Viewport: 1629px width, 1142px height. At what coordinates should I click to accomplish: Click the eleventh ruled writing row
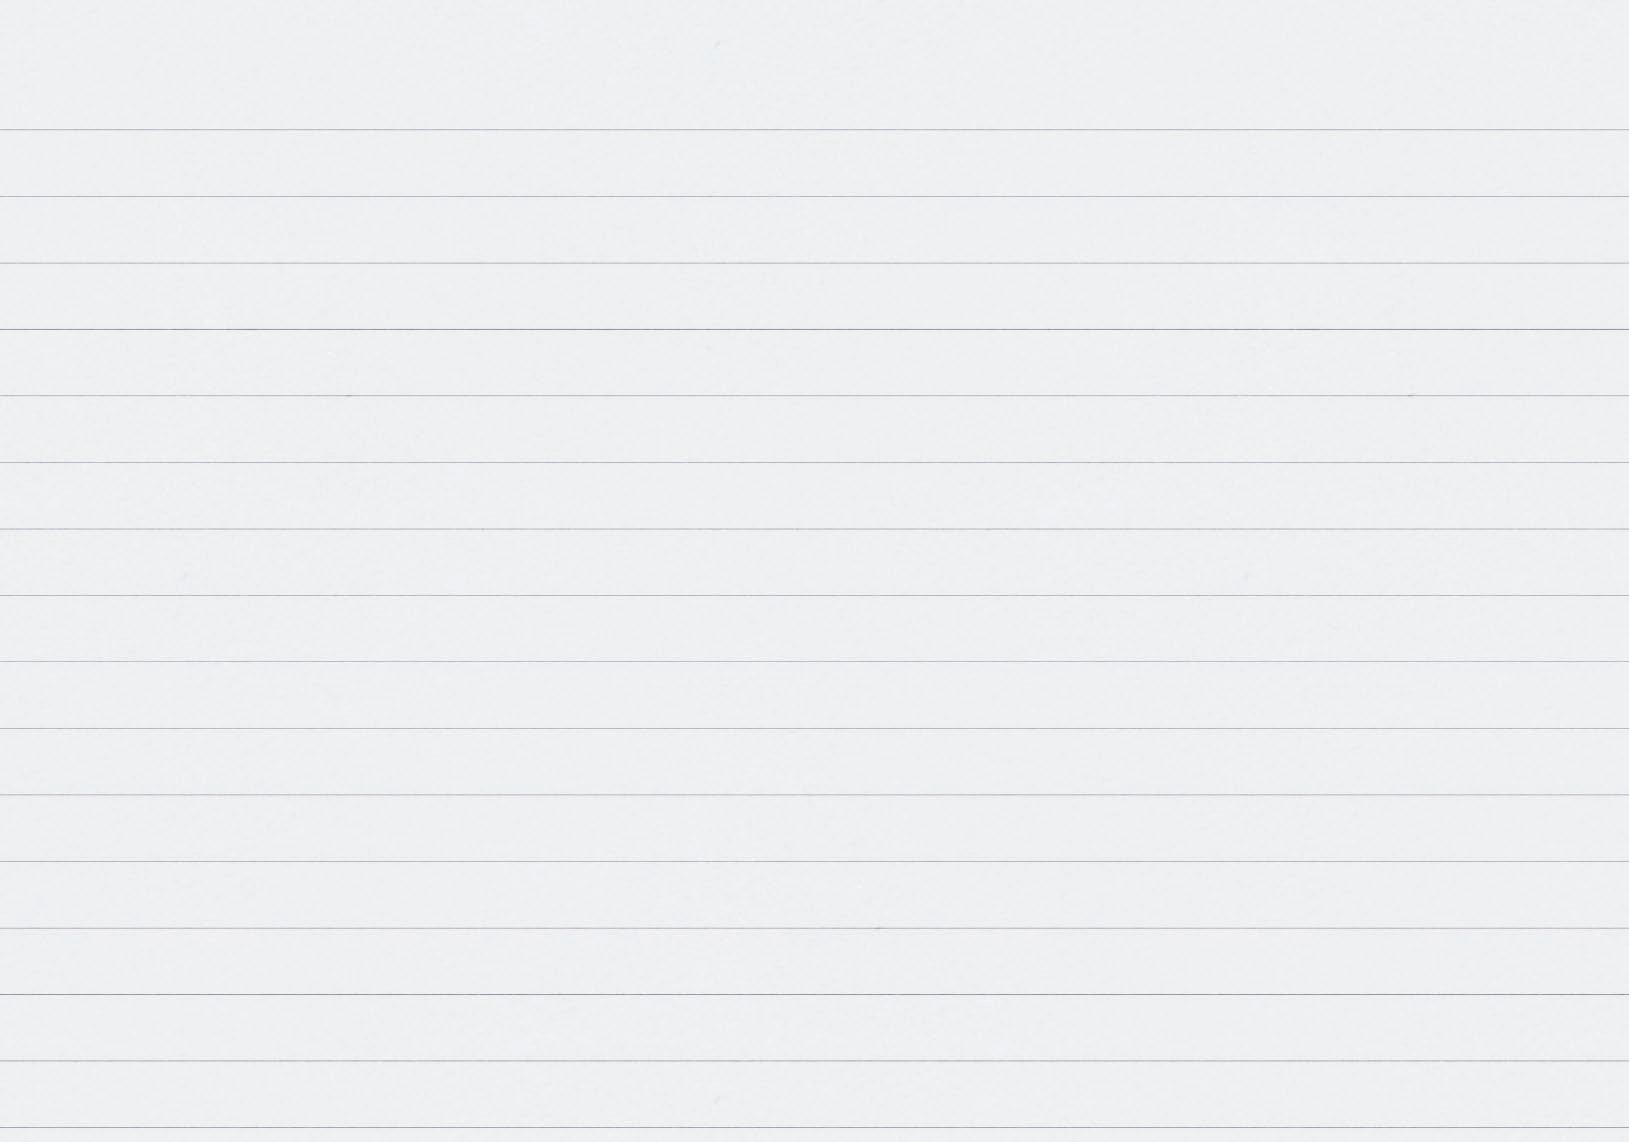click(x=814, y=828)
